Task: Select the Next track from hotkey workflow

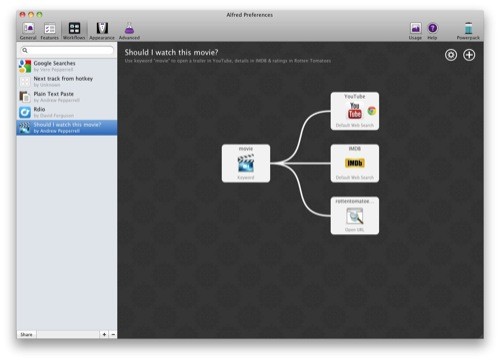Action: pos(67,81)
